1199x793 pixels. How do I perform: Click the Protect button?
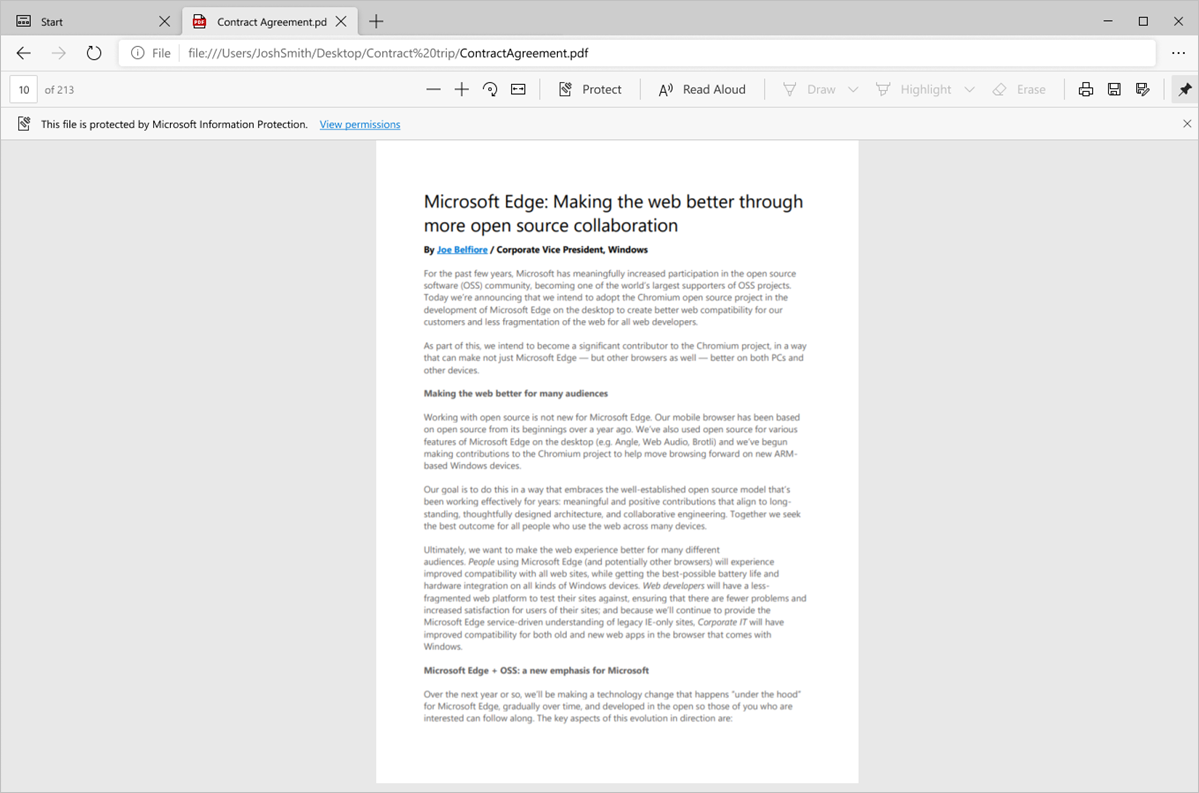(x=590, y=89)
